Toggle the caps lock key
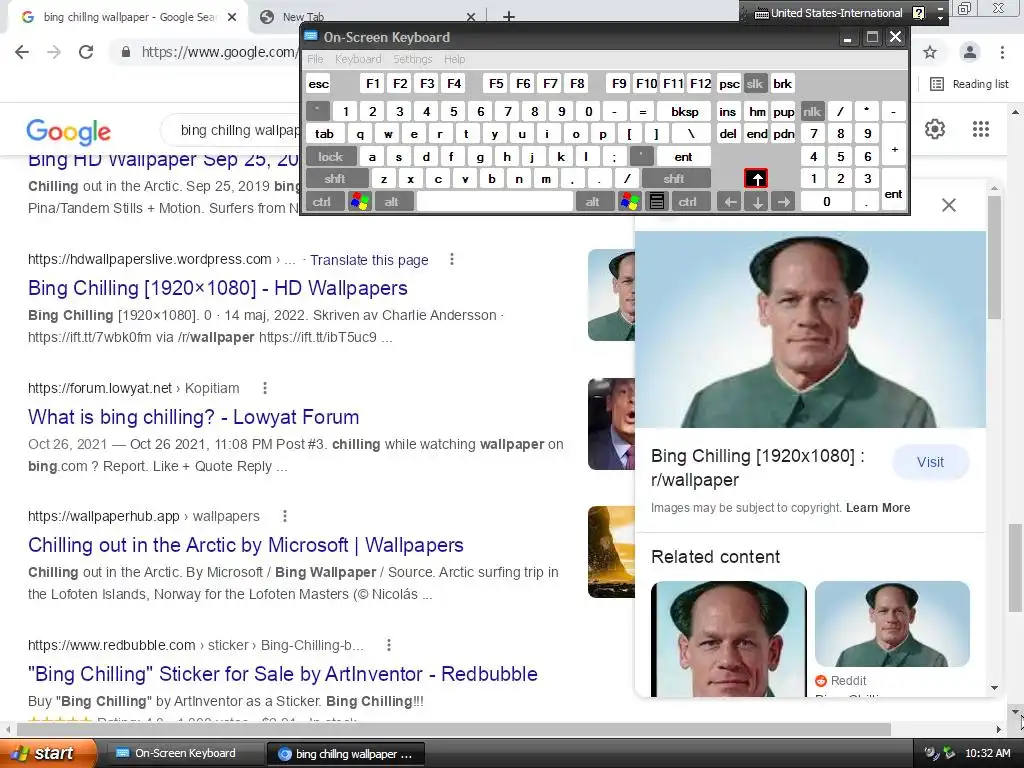 pos(330,157)
